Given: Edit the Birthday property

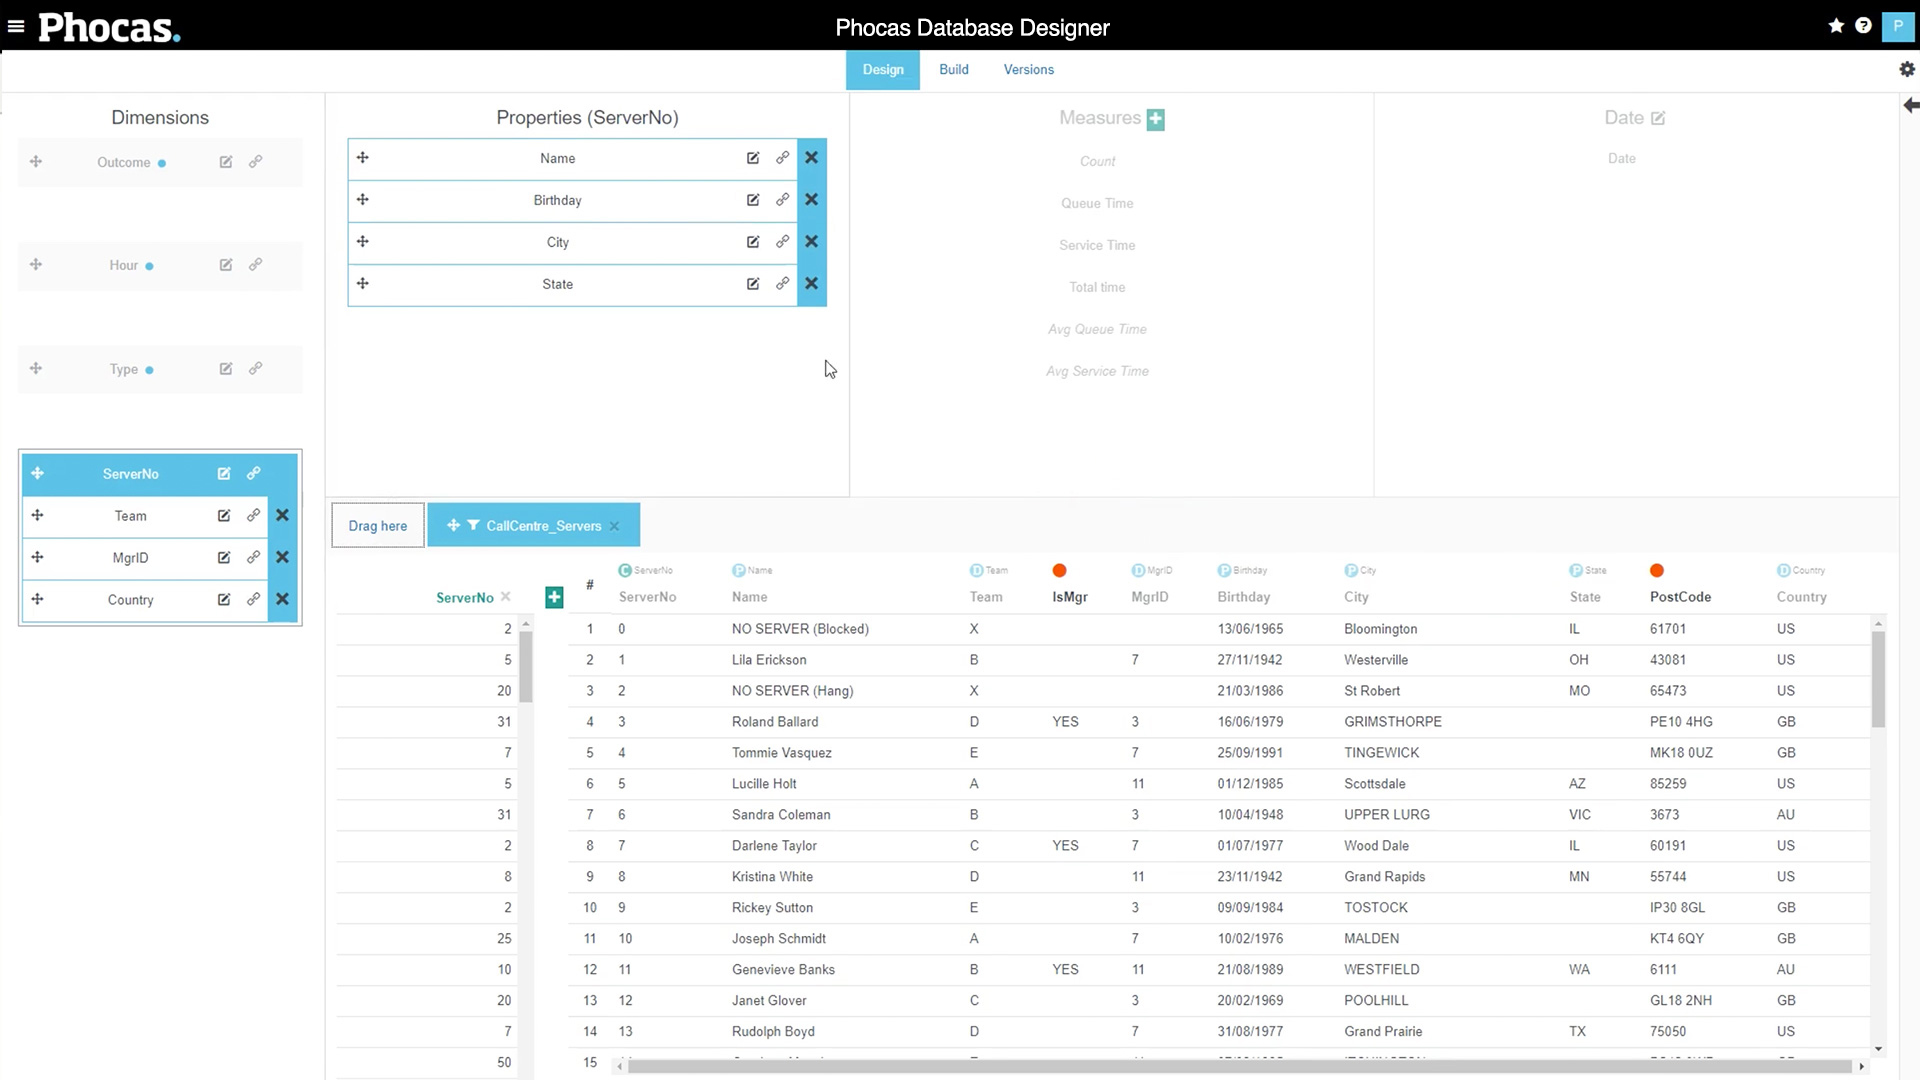Looking at the screenshot, I should click(x=753, y=200).
